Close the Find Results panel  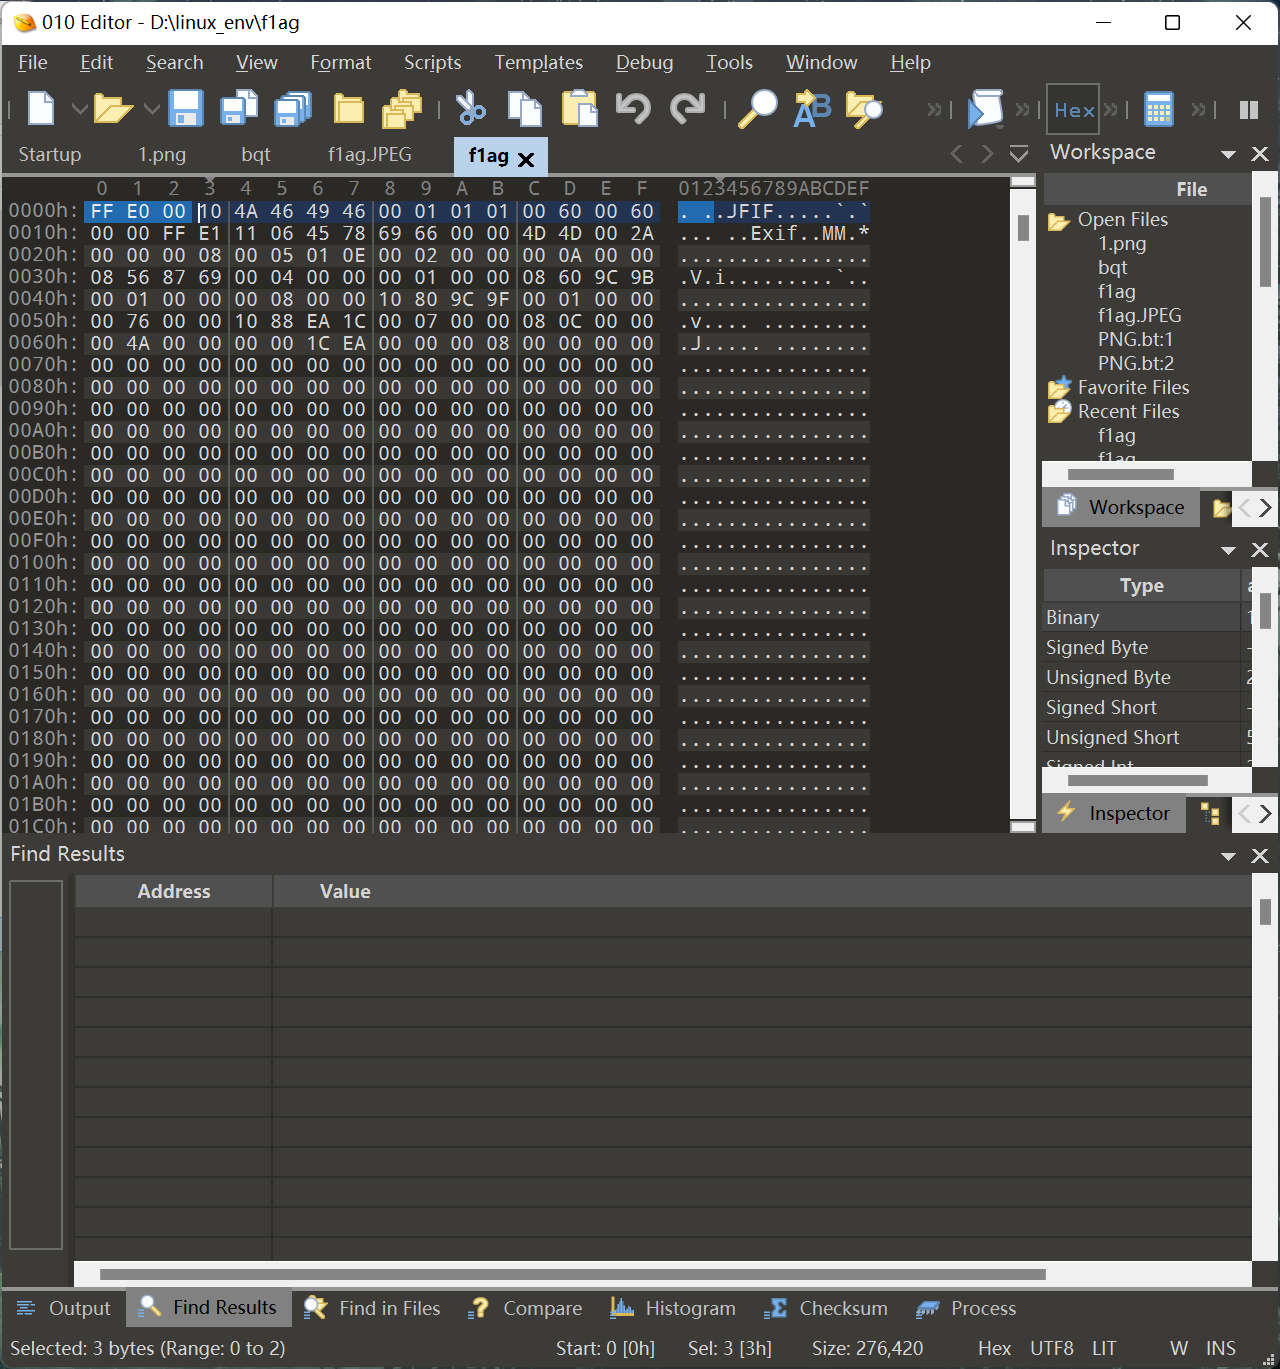[1260, 856]
